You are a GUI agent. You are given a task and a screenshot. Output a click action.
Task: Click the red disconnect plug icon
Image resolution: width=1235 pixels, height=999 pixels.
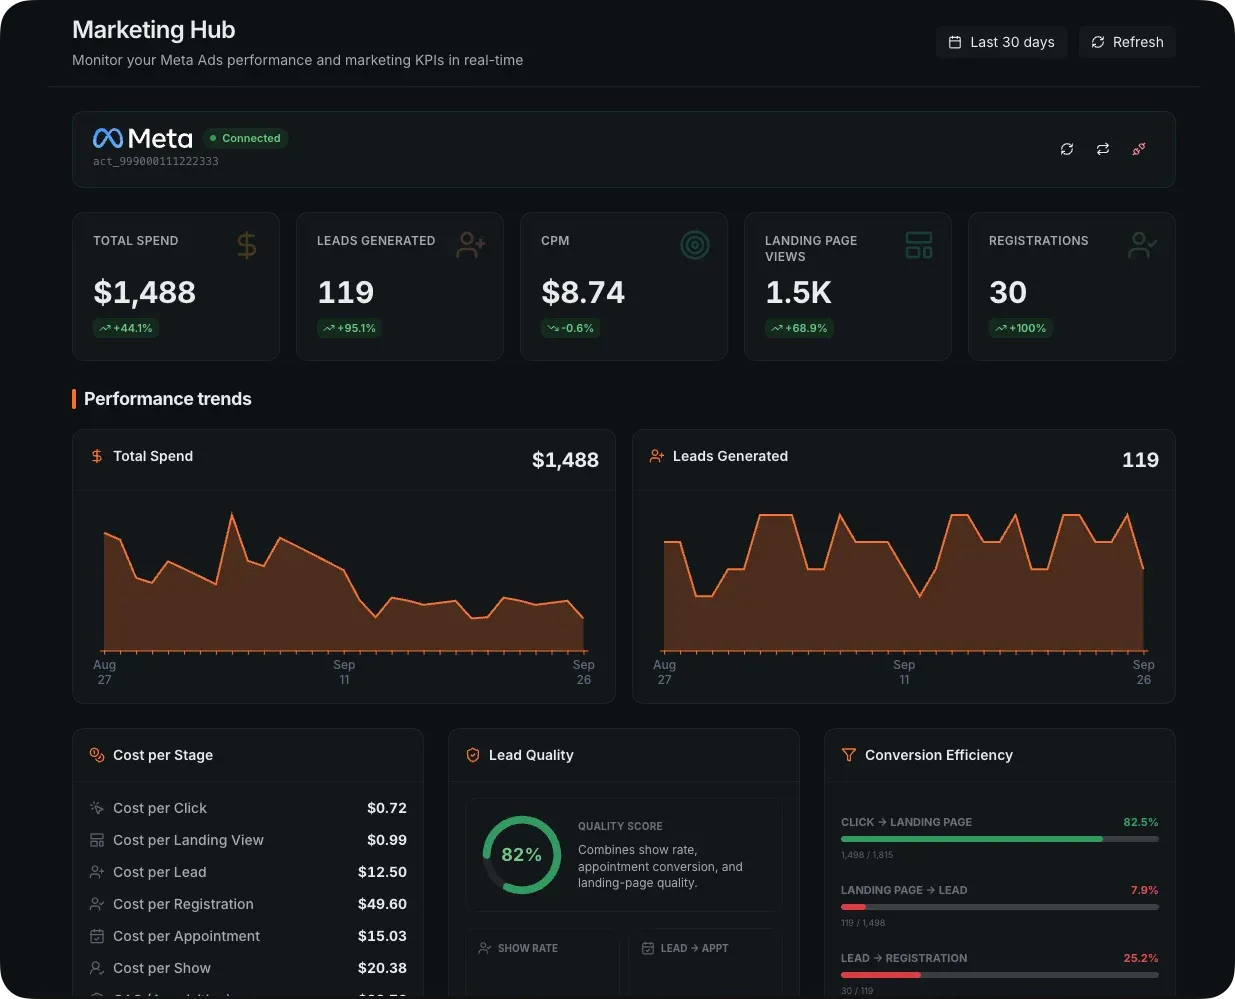[1139, 149]
